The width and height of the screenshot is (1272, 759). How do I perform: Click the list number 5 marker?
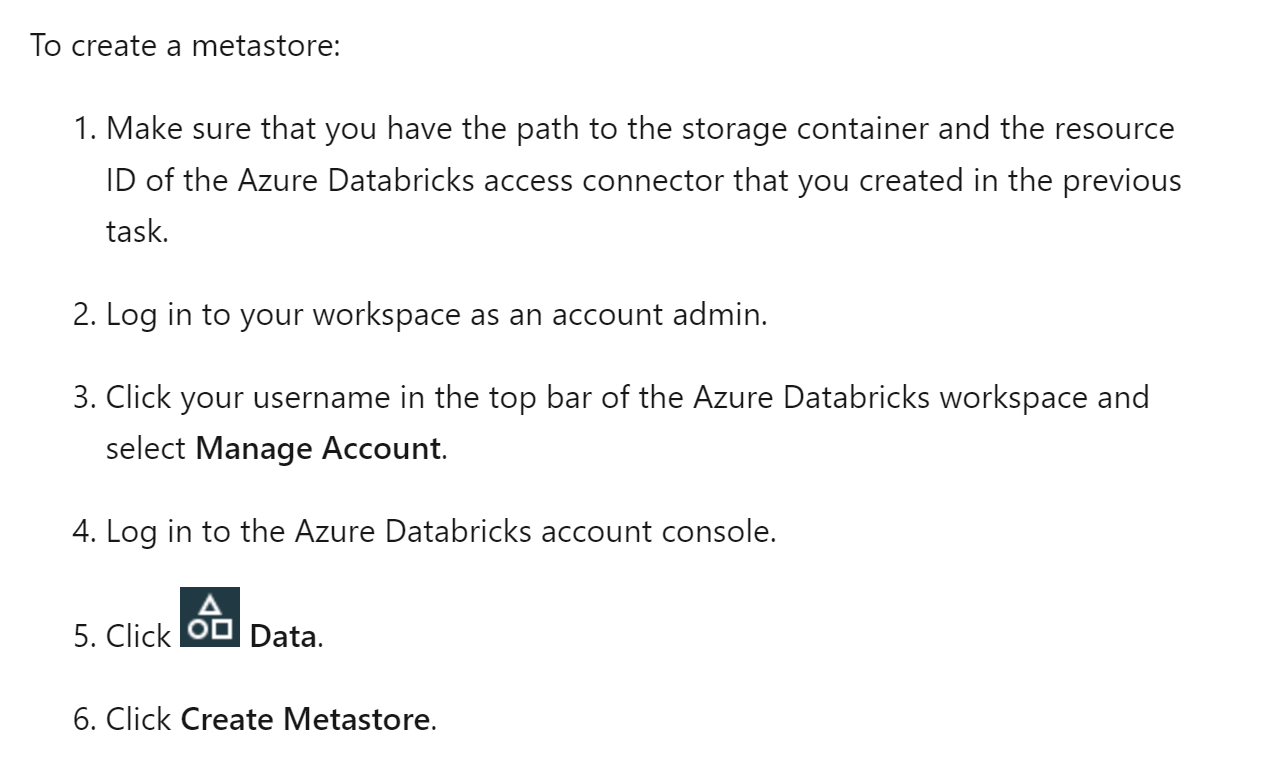[x=84, y=636]
